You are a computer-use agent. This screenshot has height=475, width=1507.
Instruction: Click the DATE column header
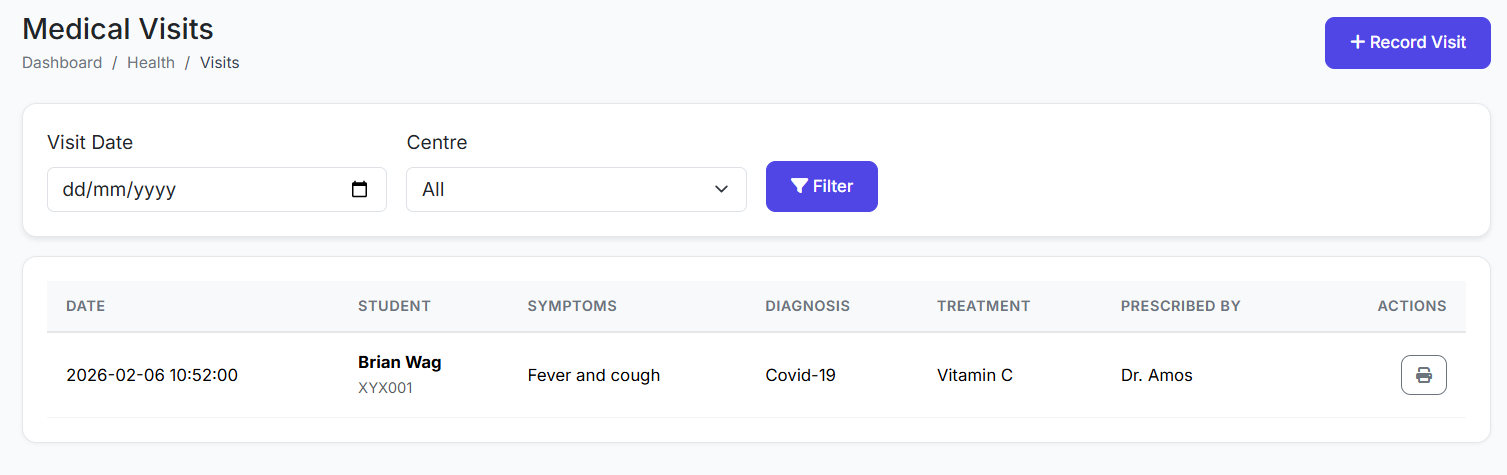pyautogui.click(x=86, y=306)
